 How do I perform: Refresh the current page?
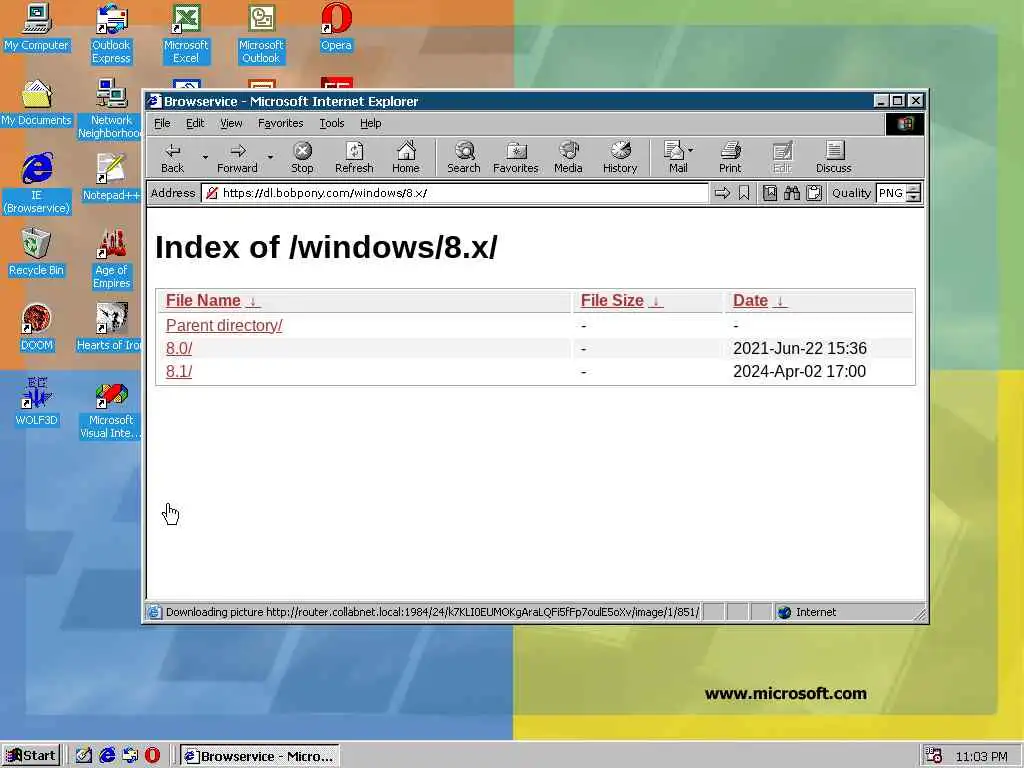[x=354, y=157]
